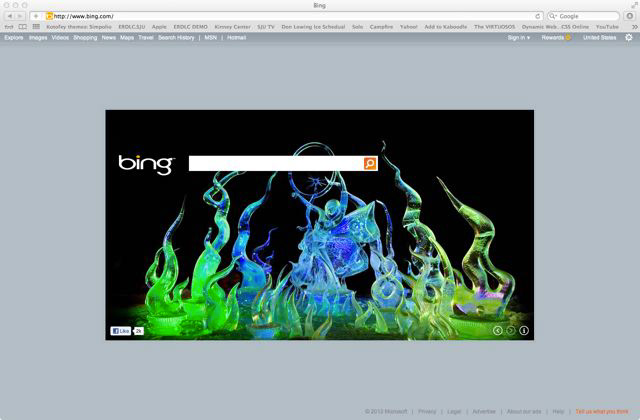
Task: Open the ERDLC DEMO bookmark
Action: (x=191, y=27)
